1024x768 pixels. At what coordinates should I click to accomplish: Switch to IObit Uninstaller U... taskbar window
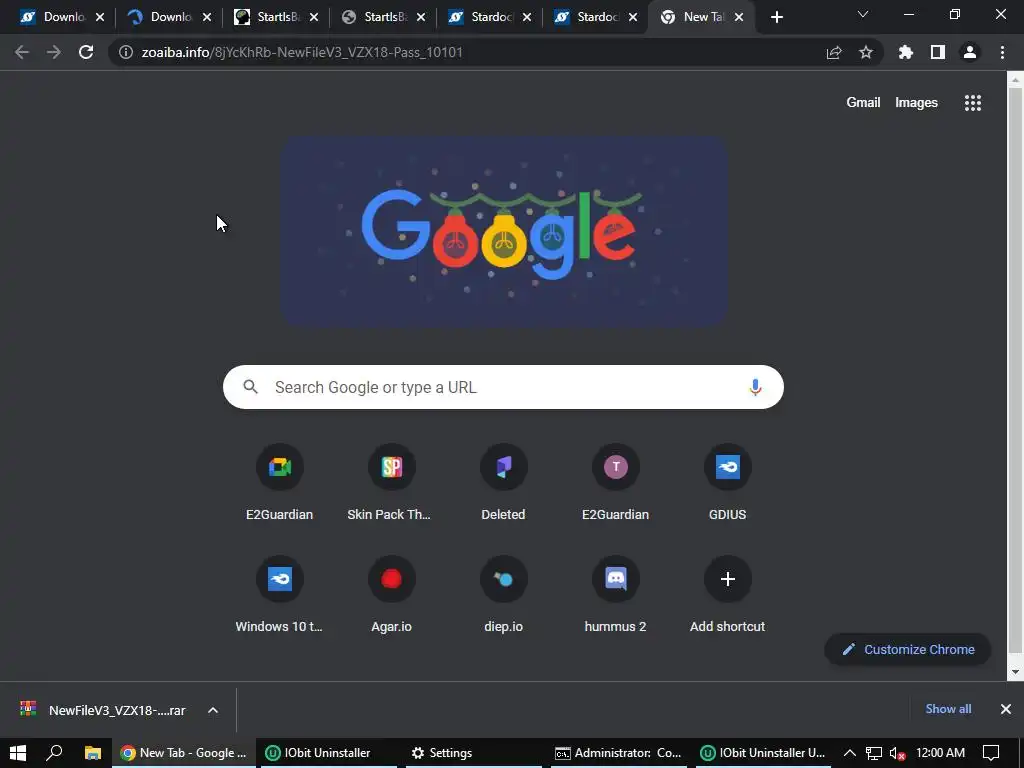coord(762,752)
